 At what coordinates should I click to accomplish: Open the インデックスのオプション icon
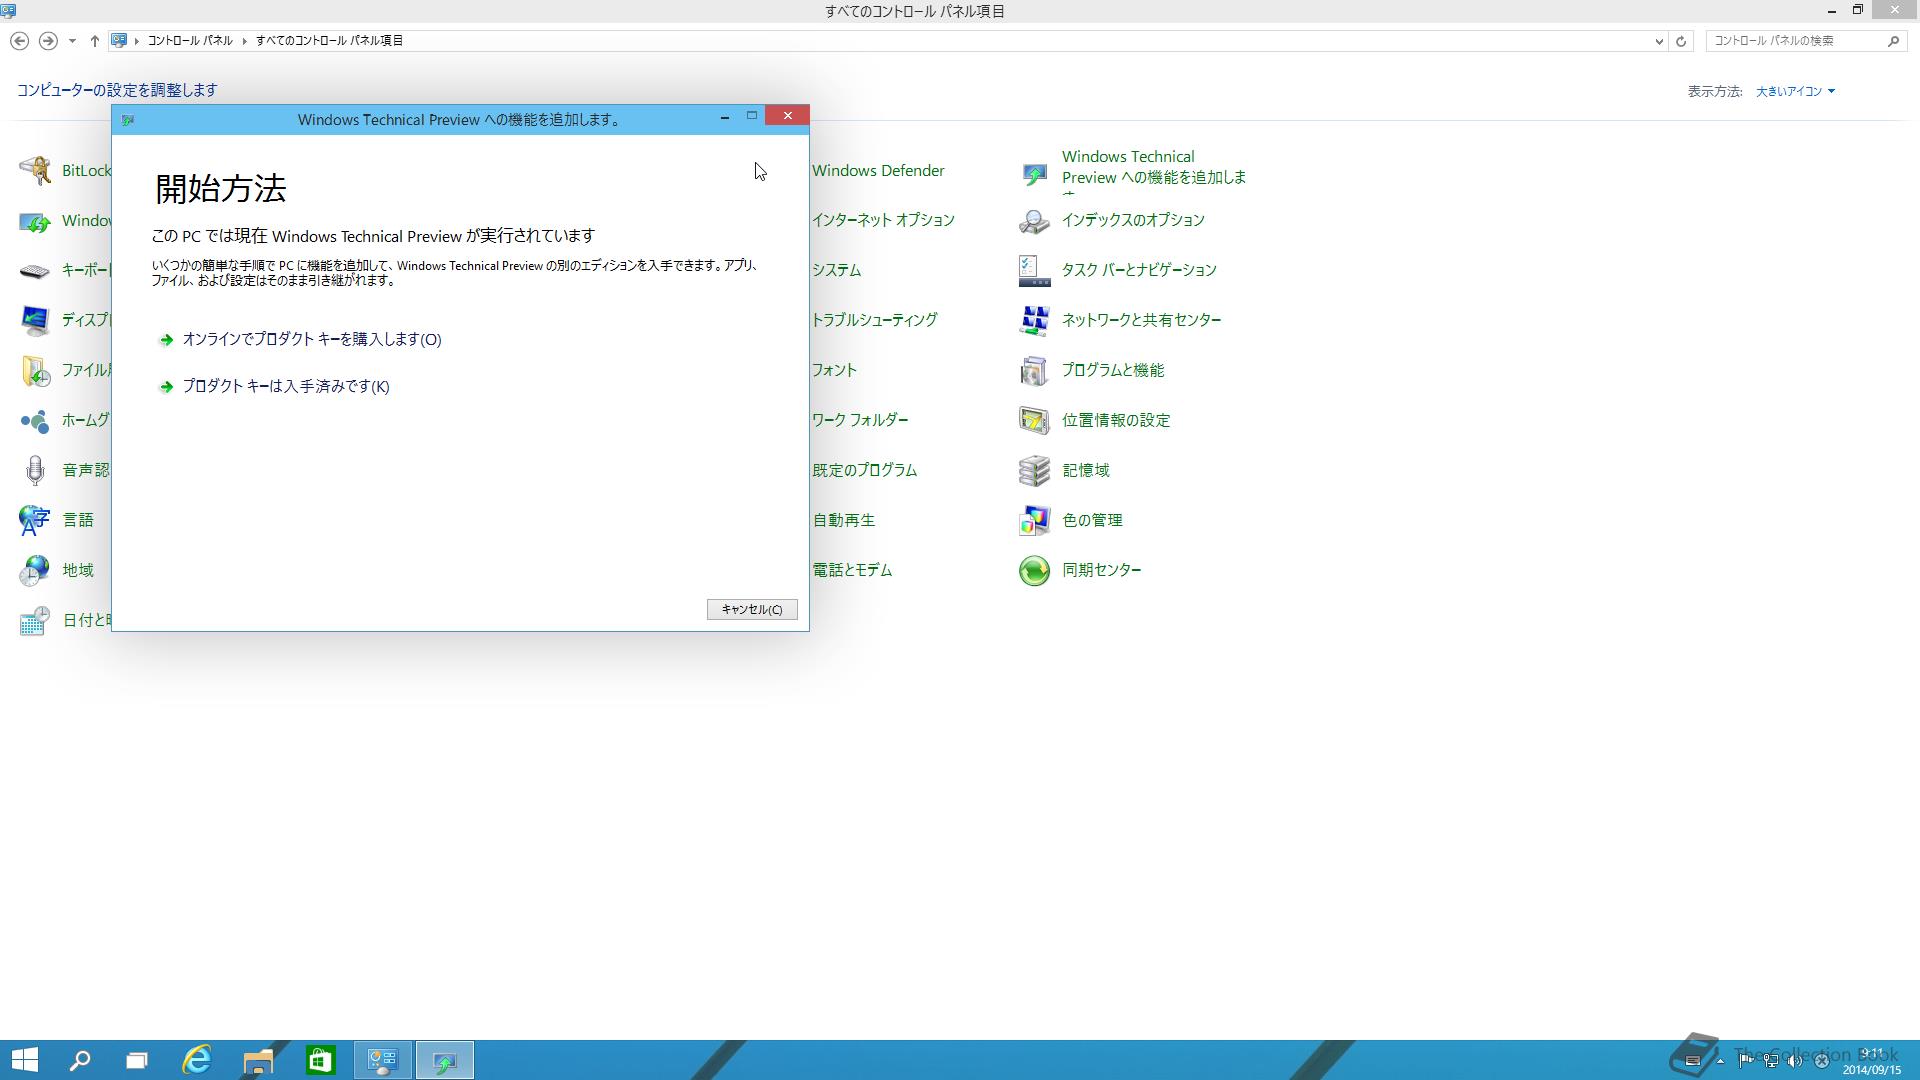(1035, 221)
